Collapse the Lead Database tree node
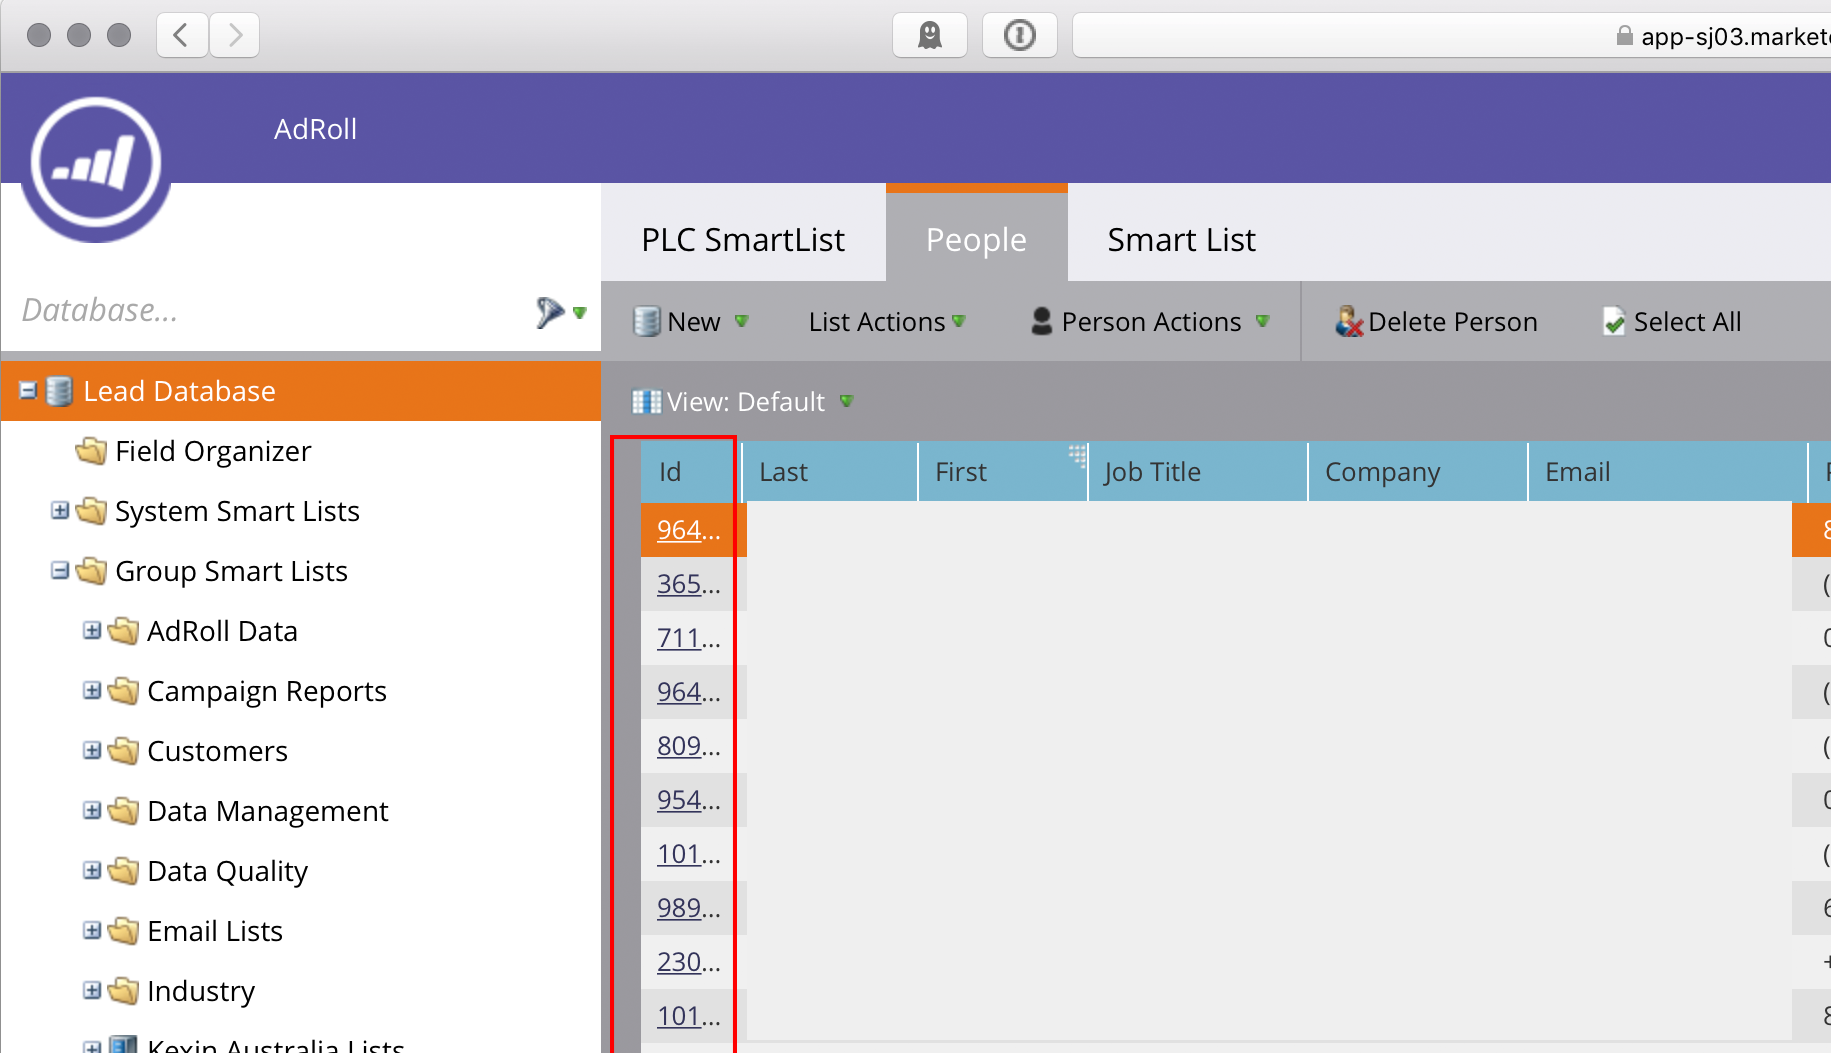The height and width of the screenshot is (1053, 1831). pyautogui.click(x=28, y=390)
